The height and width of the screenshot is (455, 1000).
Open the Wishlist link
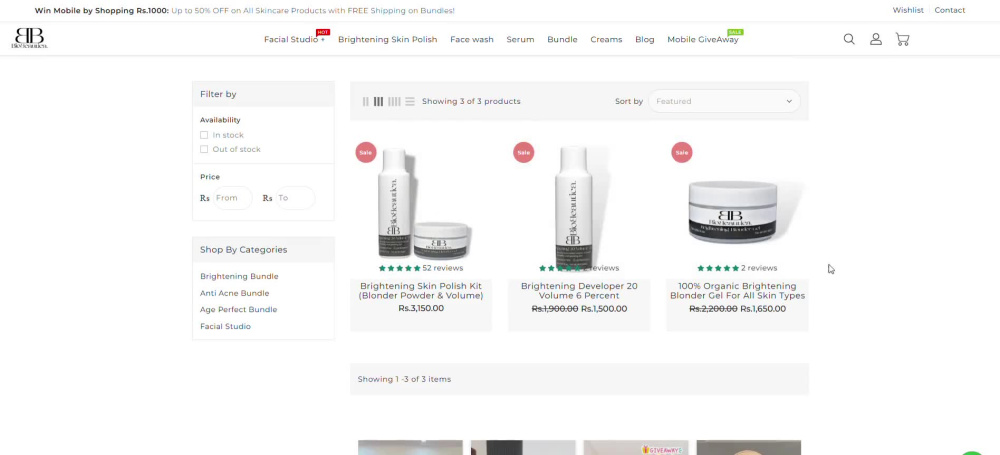[x=908, y=10]
